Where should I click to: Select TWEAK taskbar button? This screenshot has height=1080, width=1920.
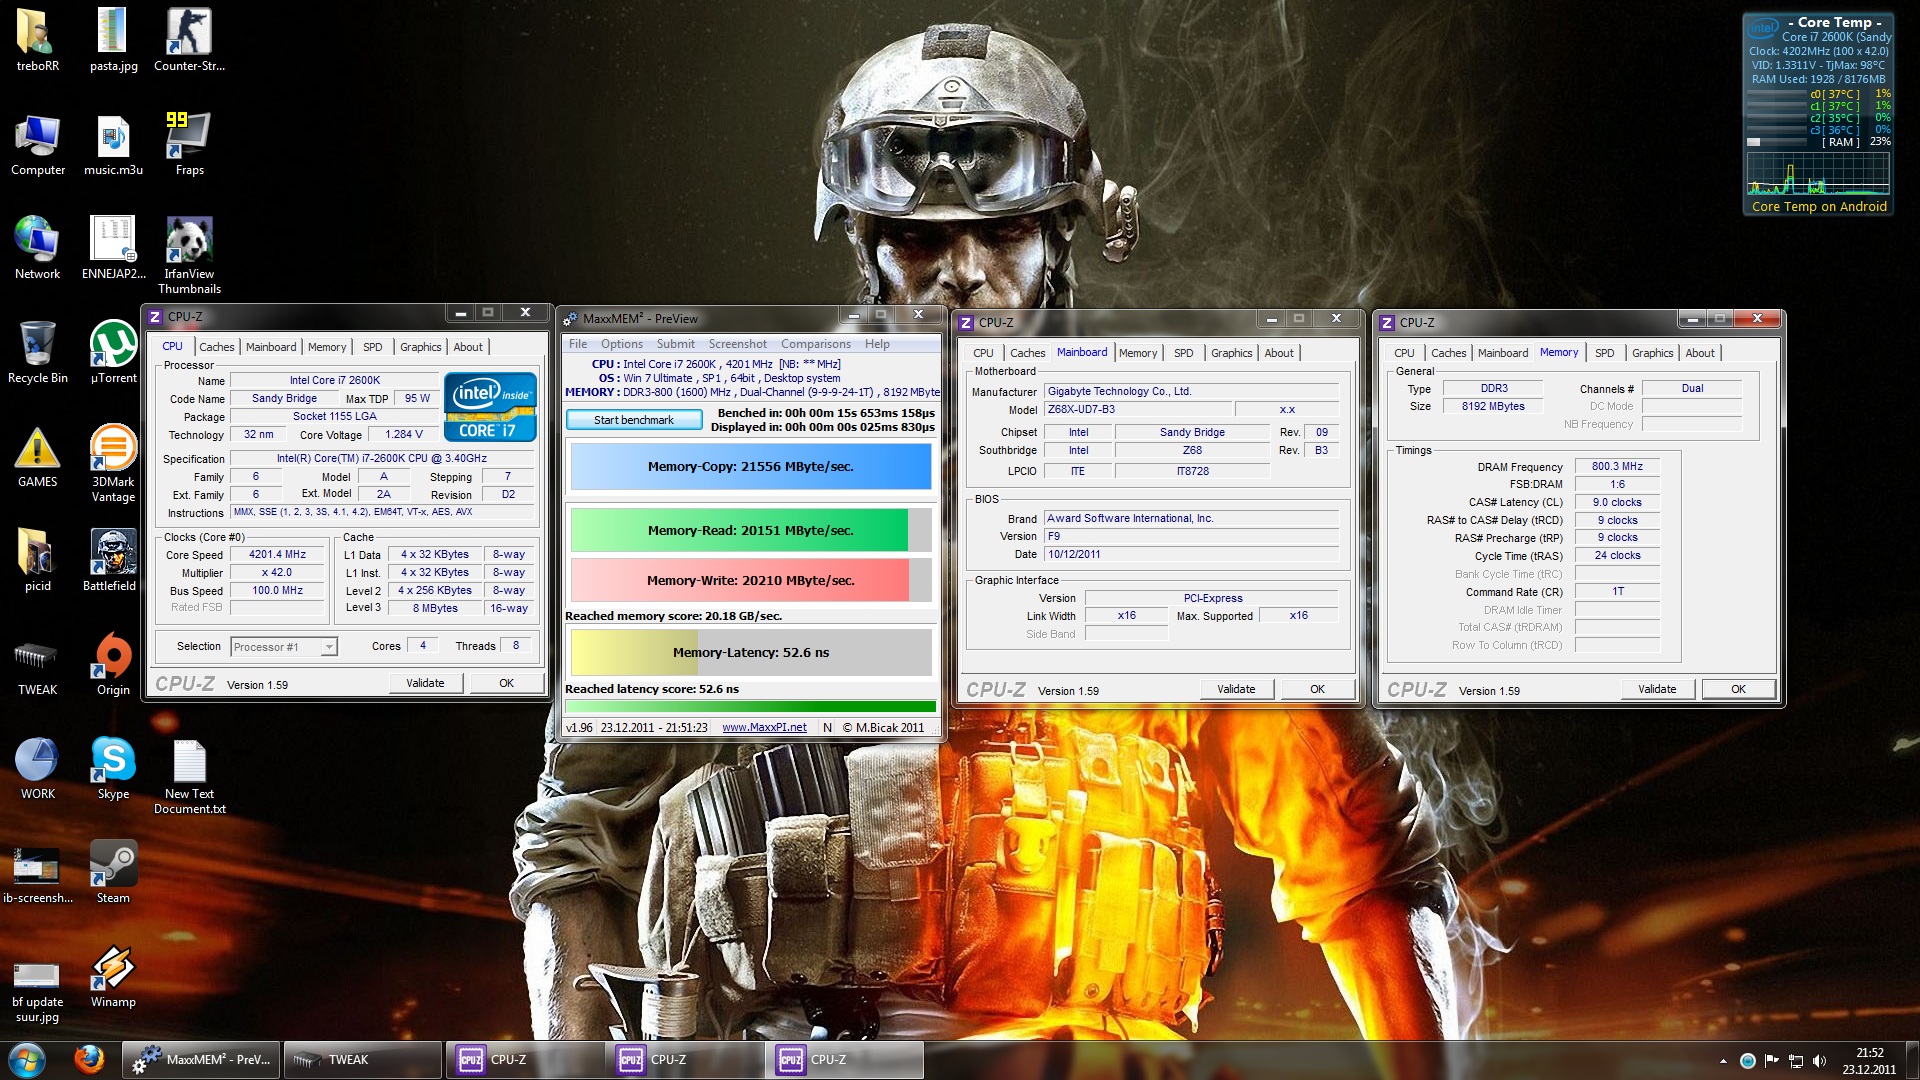(x=362, y=1059)
